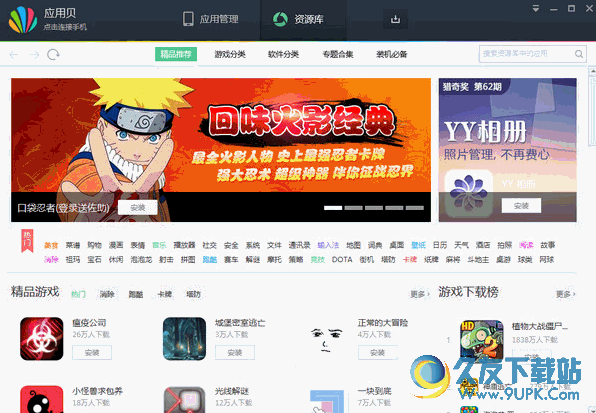Viewport: 596px width, 413px height.
Task: Open the 一块到底 title text
Action: coord(375,391)
